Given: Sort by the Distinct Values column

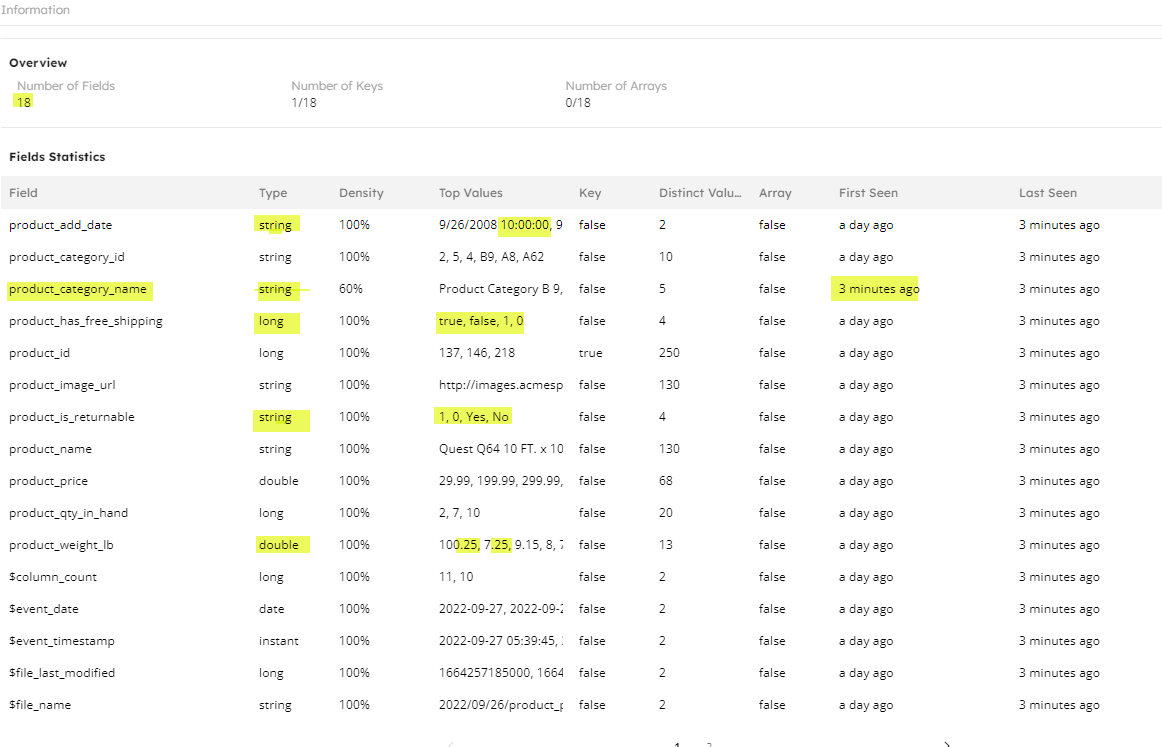Looking at the screenshot, I should tap(700, 192).
